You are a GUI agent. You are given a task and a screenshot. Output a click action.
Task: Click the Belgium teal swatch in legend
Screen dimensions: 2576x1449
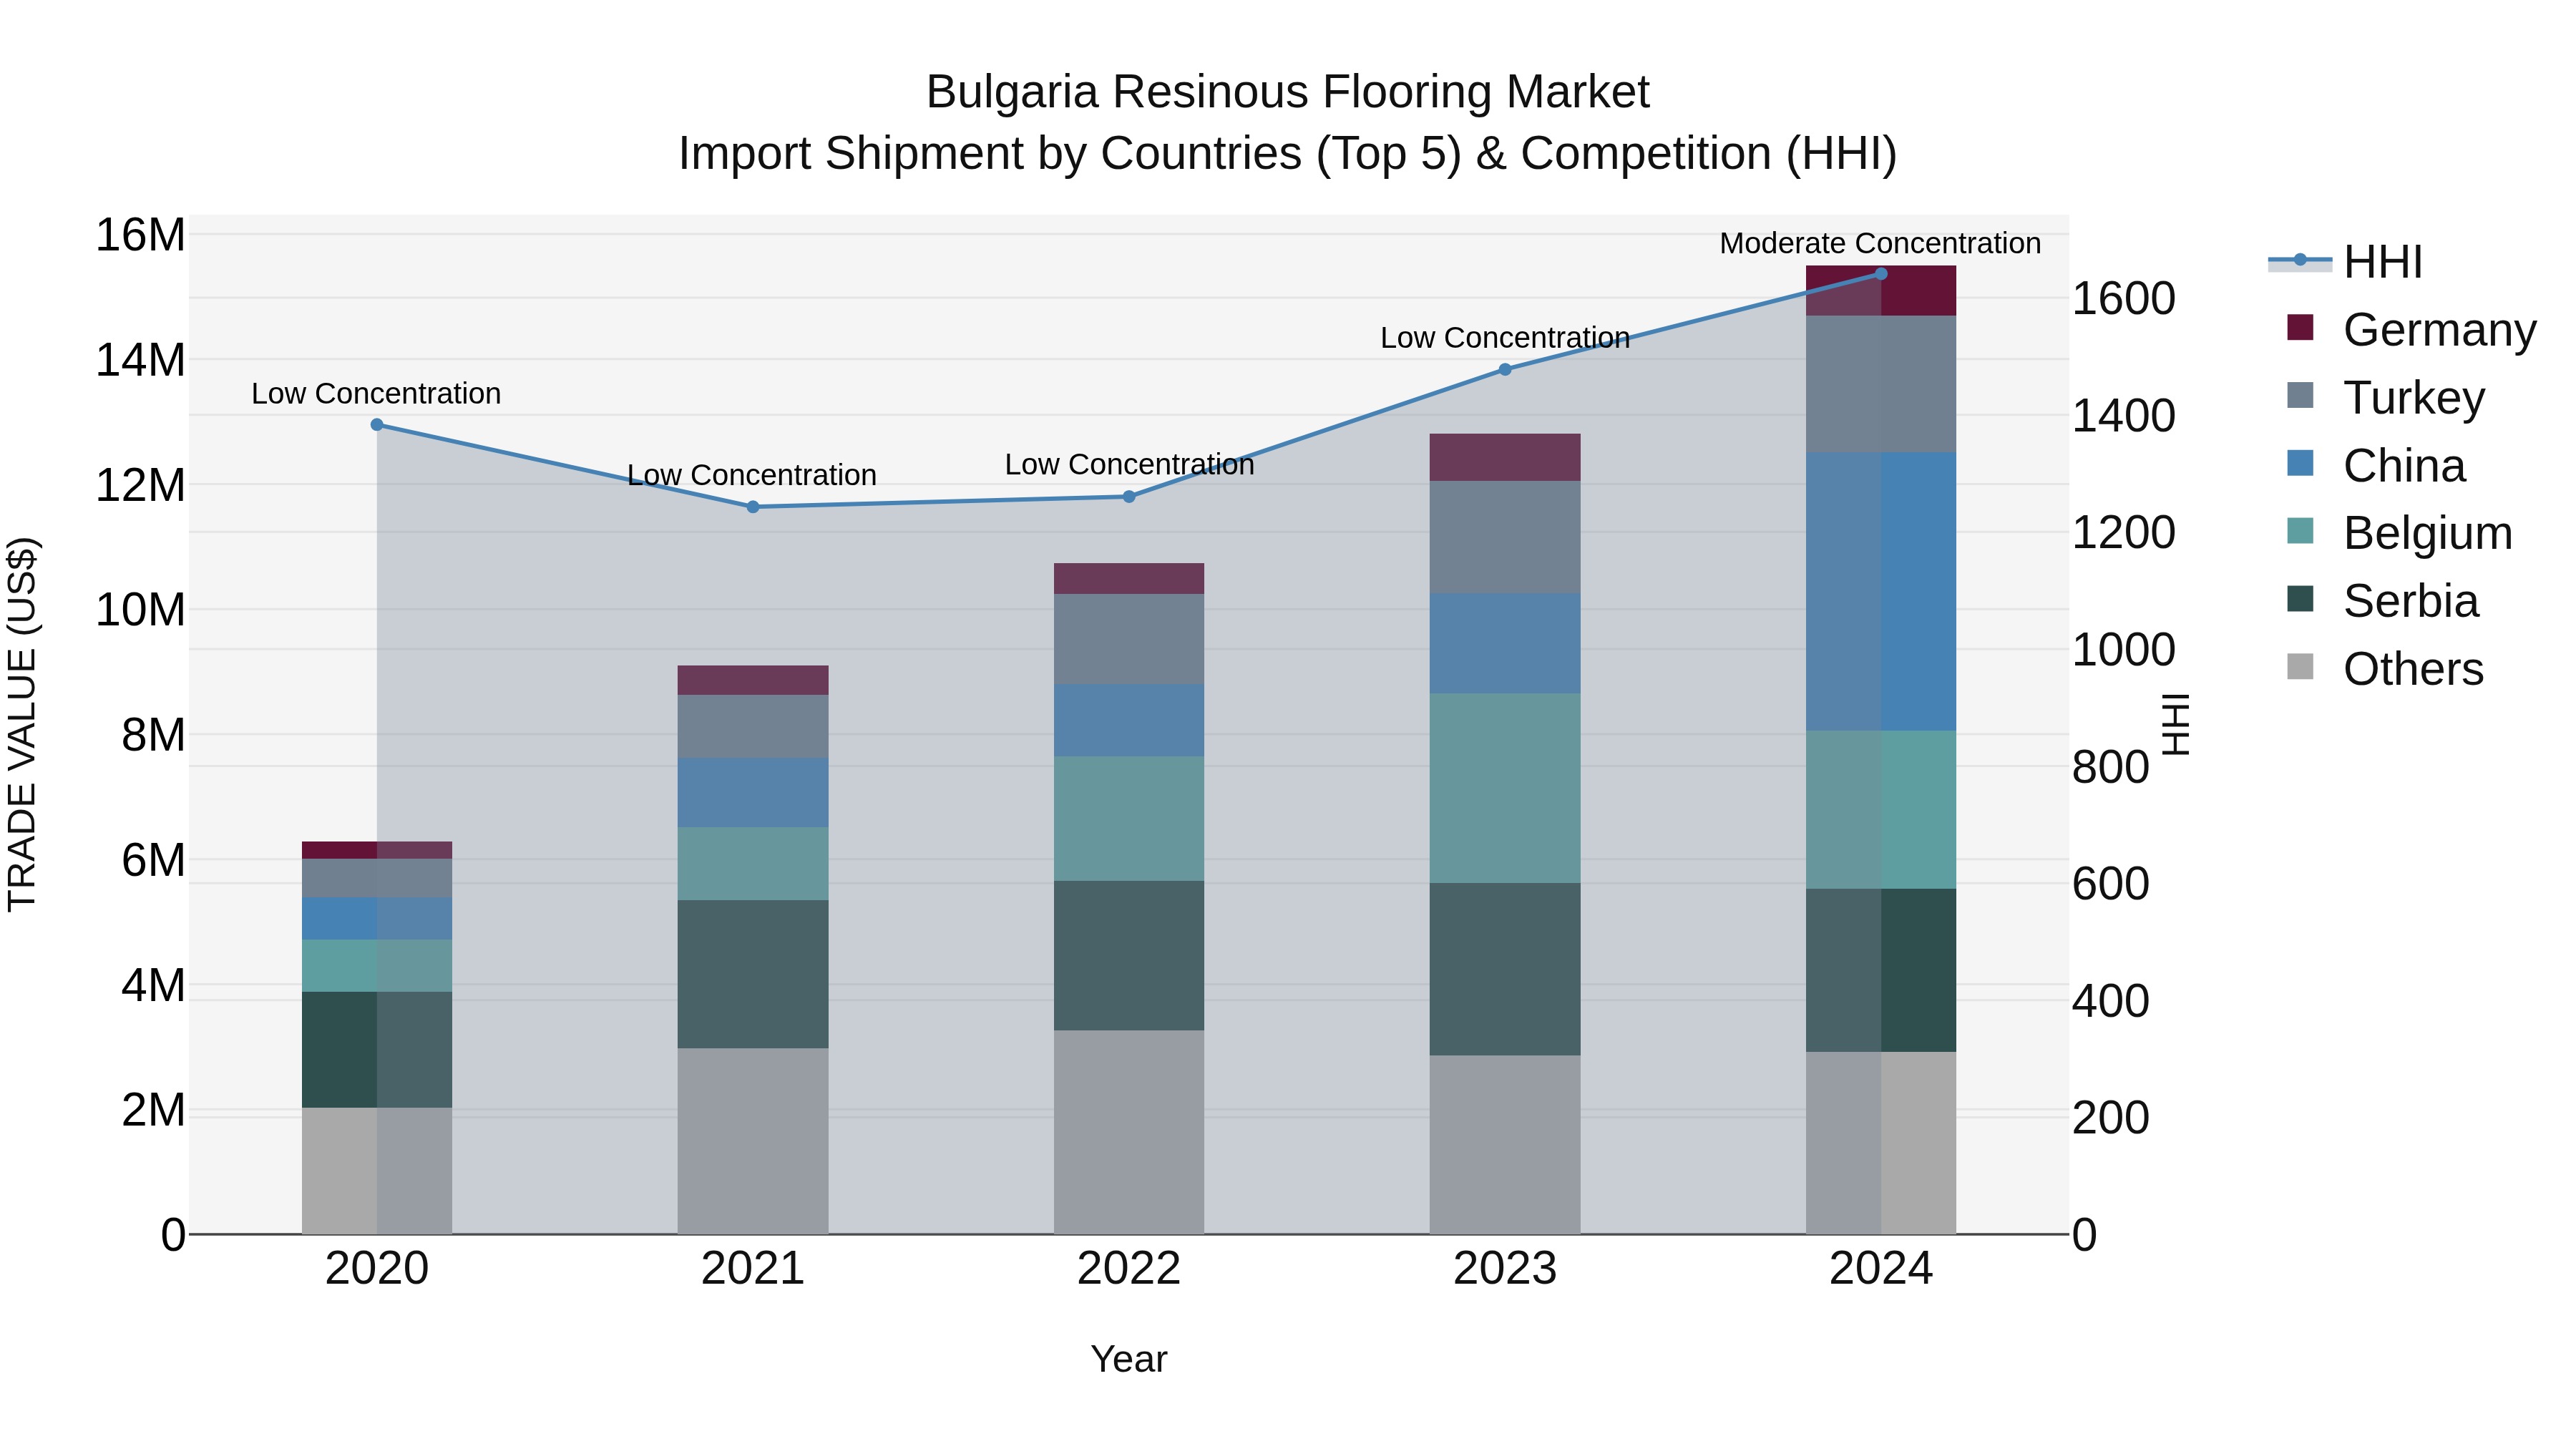pyautogui.click(x=2300, y=531)
